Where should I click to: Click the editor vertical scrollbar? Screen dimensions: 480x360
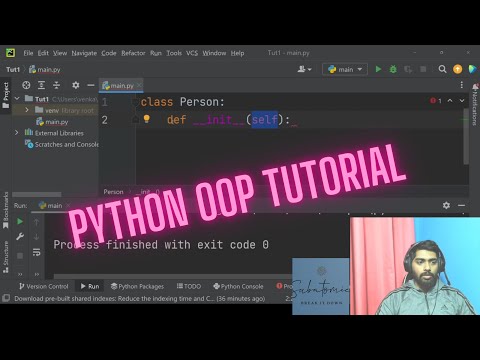(x=466, y=136)
